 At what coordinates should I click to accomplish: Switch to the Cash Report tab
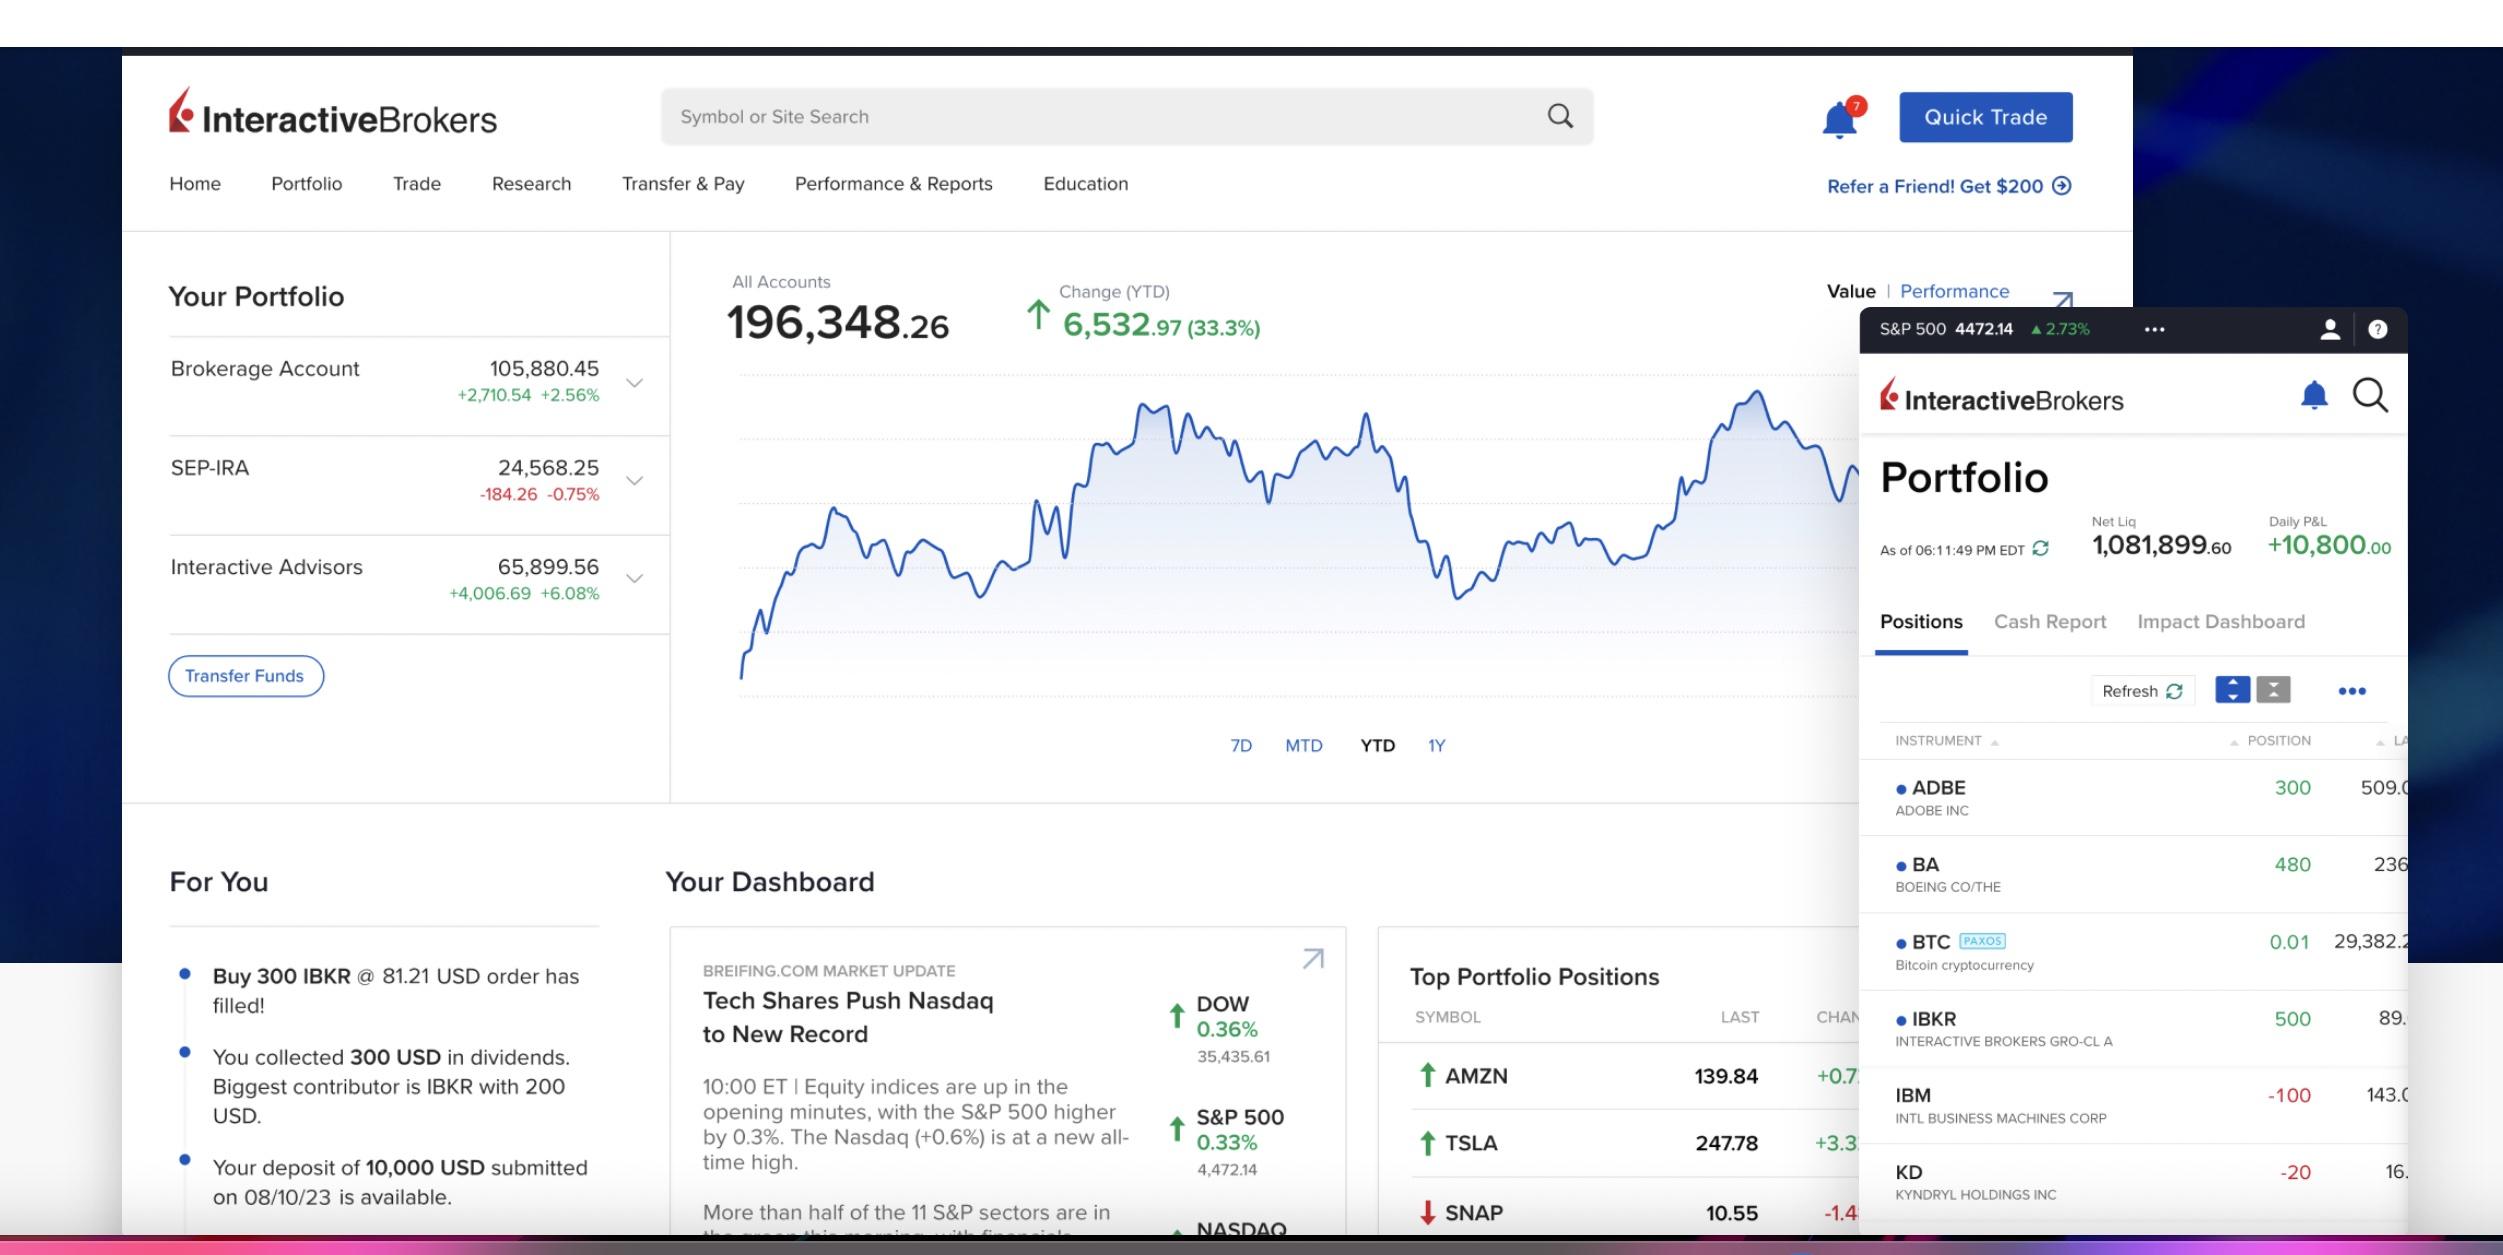coord(2050,622)
